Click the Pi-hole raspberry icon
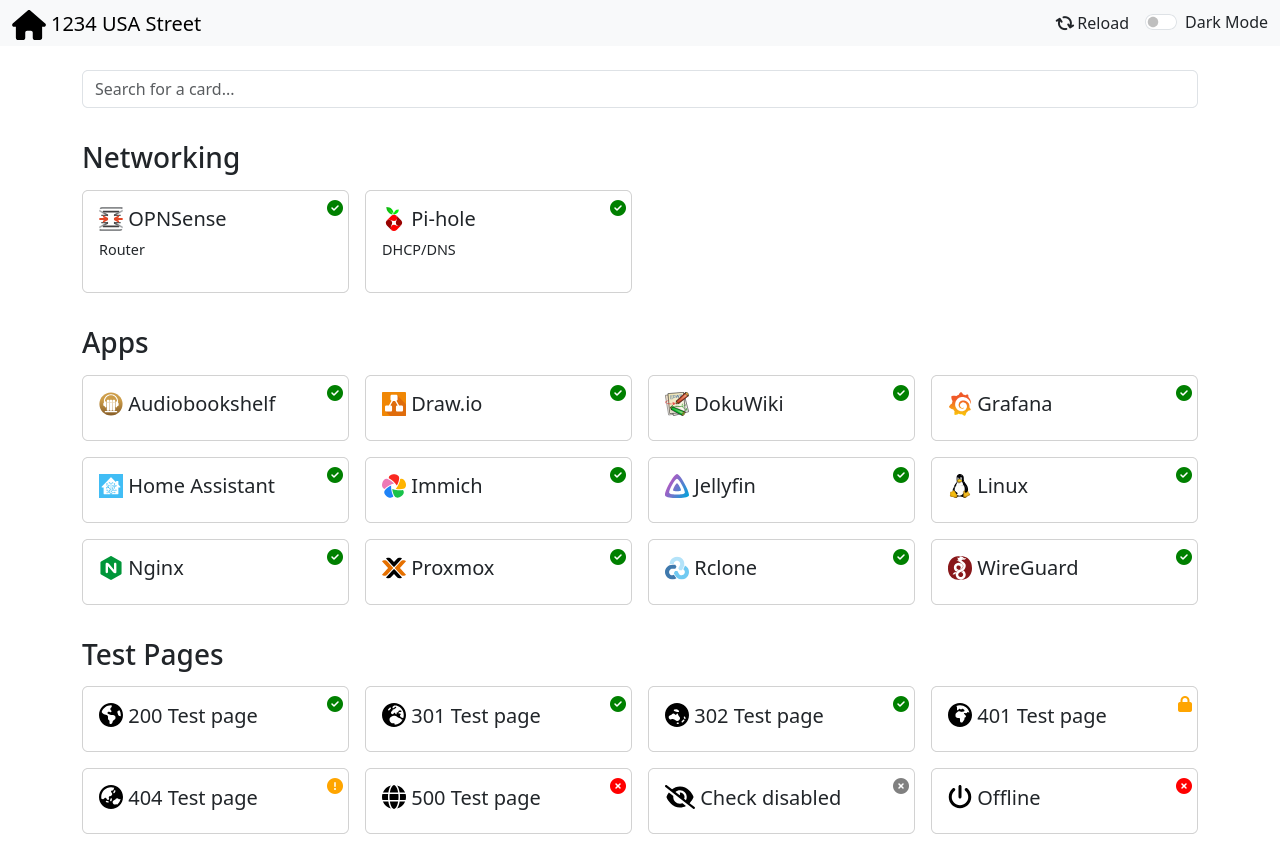 (394, 219)
